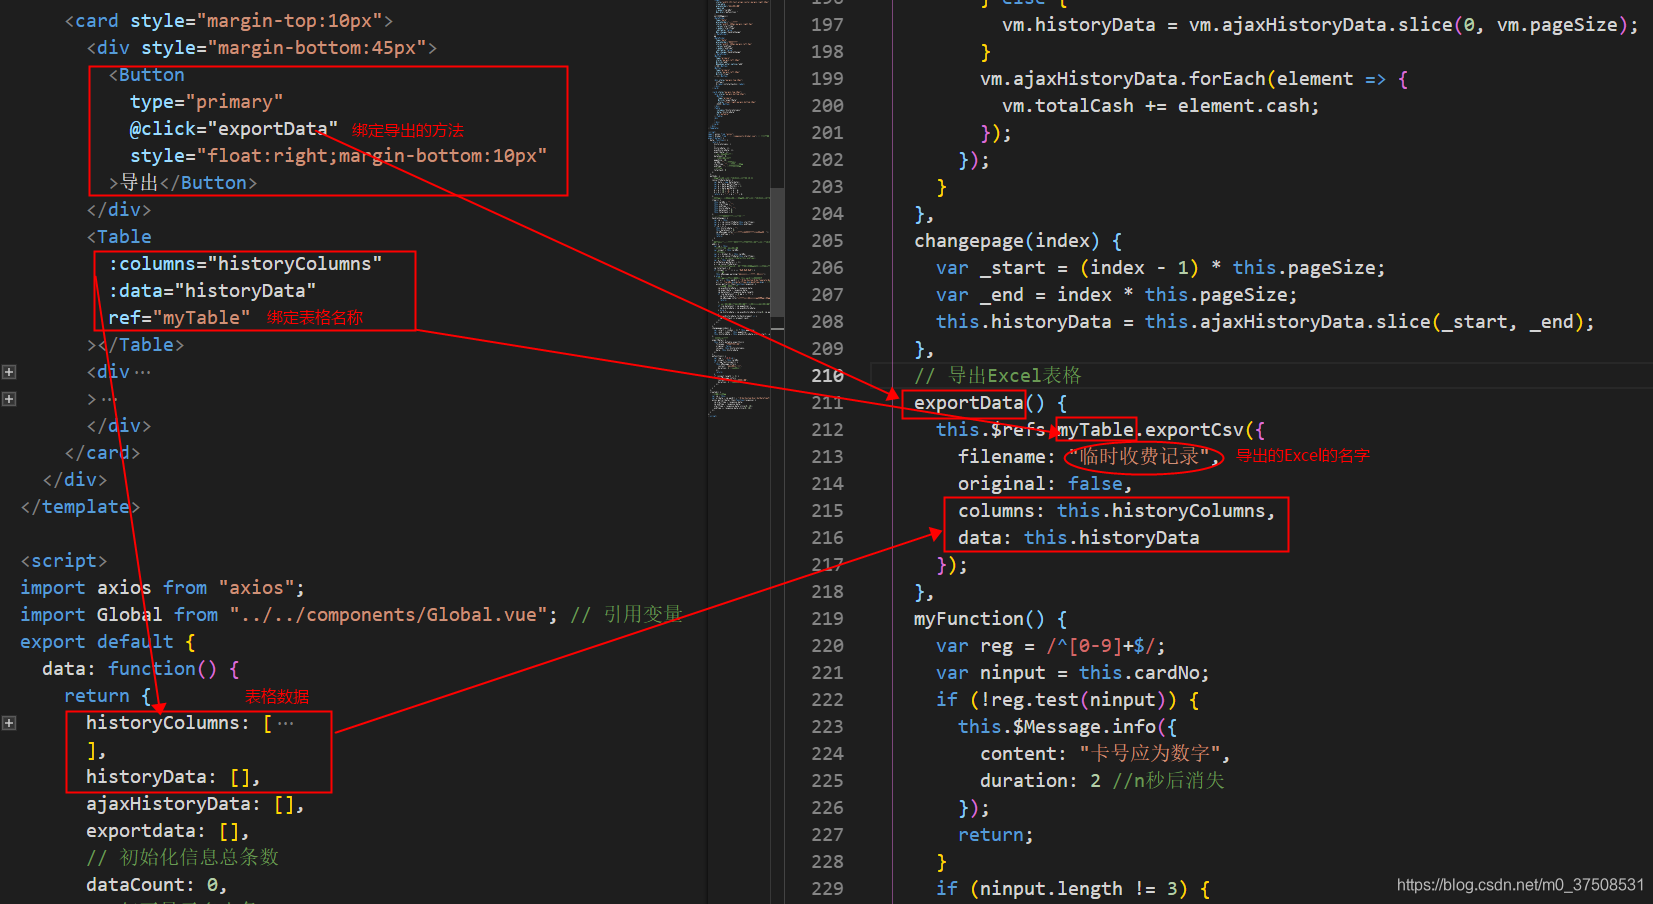
Task: Click 'if (ninput.length != 3)' line
Action: click(1072, 889)
